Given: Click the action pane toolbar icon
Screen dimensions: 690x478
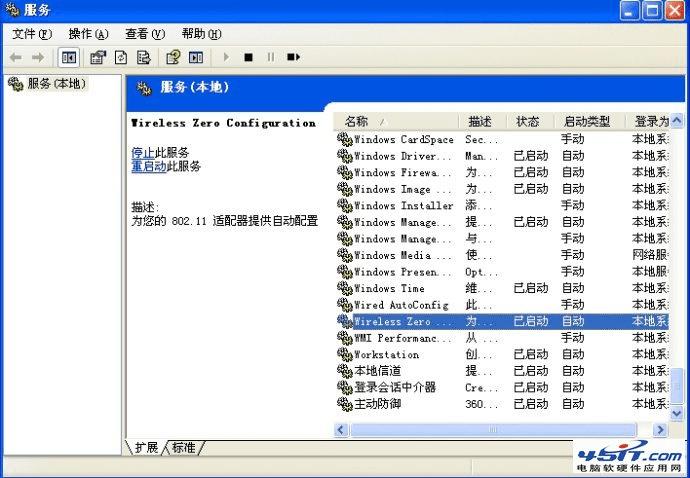Looking at the screenshot, I should pos(196,58).
